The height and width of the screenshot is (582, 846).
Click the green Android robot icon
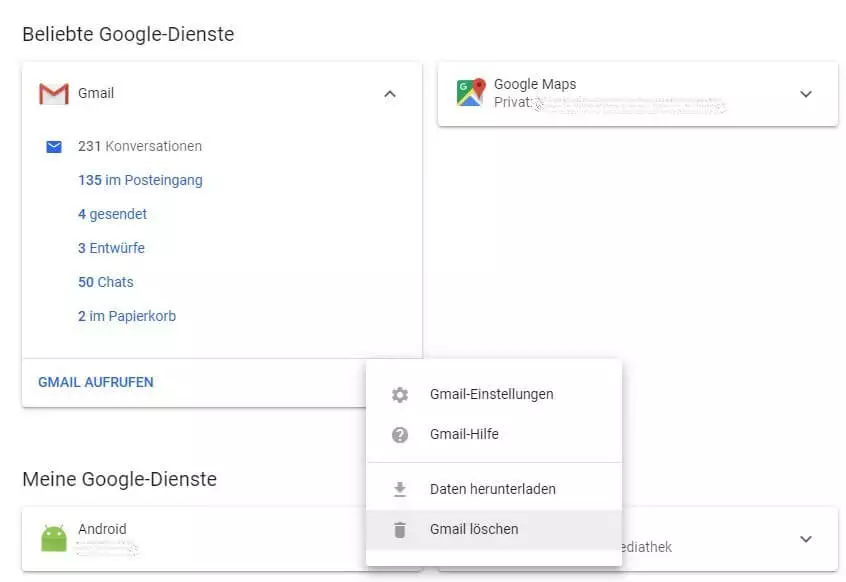[54, 538]
